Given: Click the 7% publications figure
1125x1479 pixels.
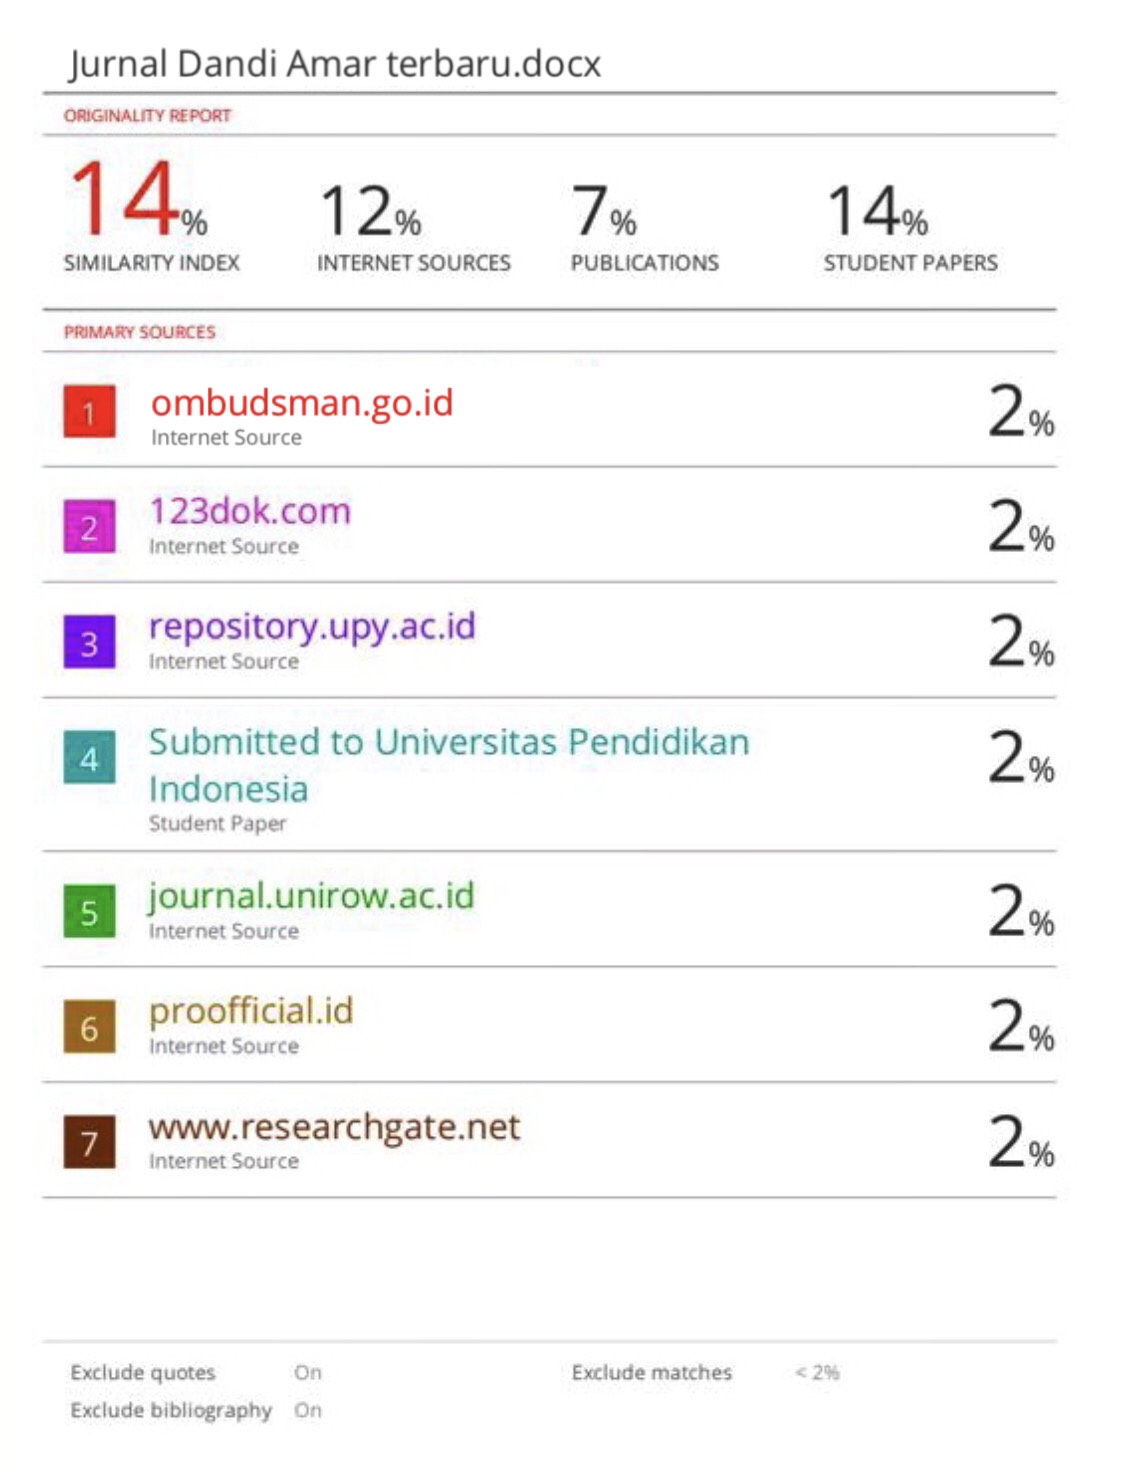Looking at the screenshot, I should 603,211.
